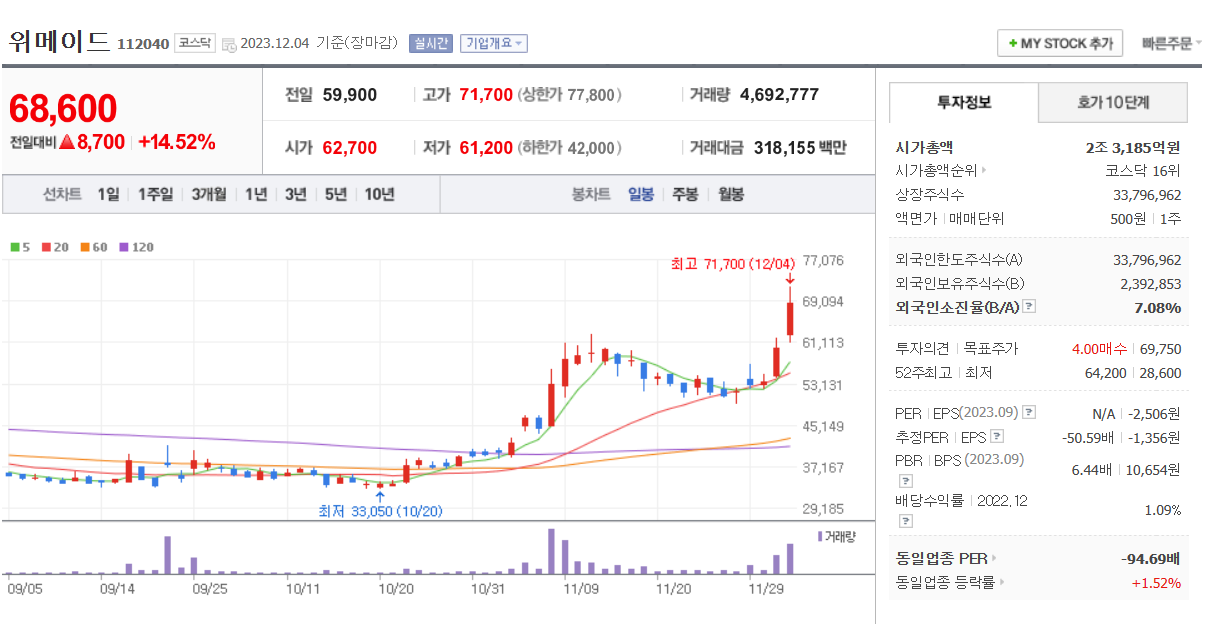This screenshot has height=624, width=1205.
Task: Click the 코스닥 market badge
Action: pos(194,43)
